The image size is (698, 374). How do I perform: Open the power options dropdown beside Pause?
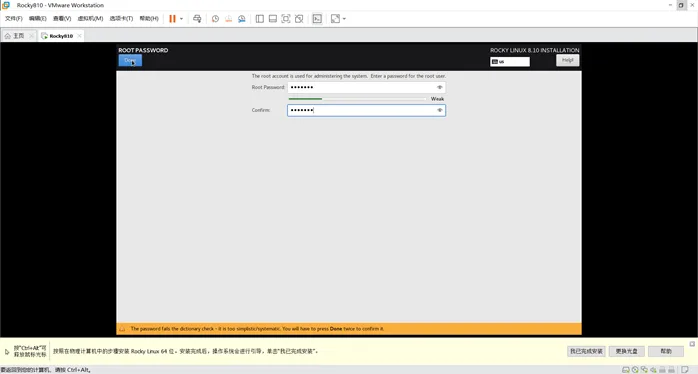pos(181,19)
